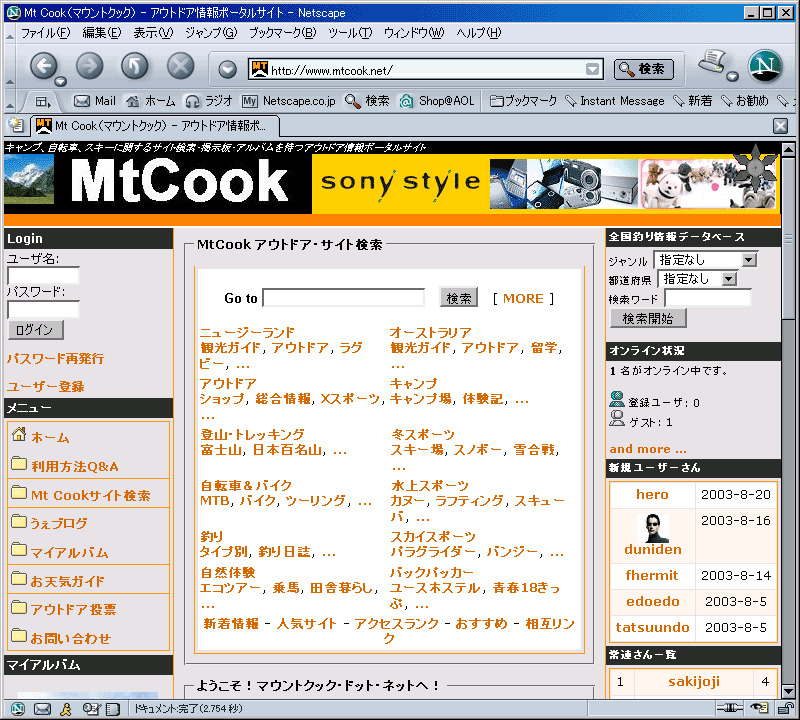Open the ジャンル 指定なし dropdown

pos(706,260)
